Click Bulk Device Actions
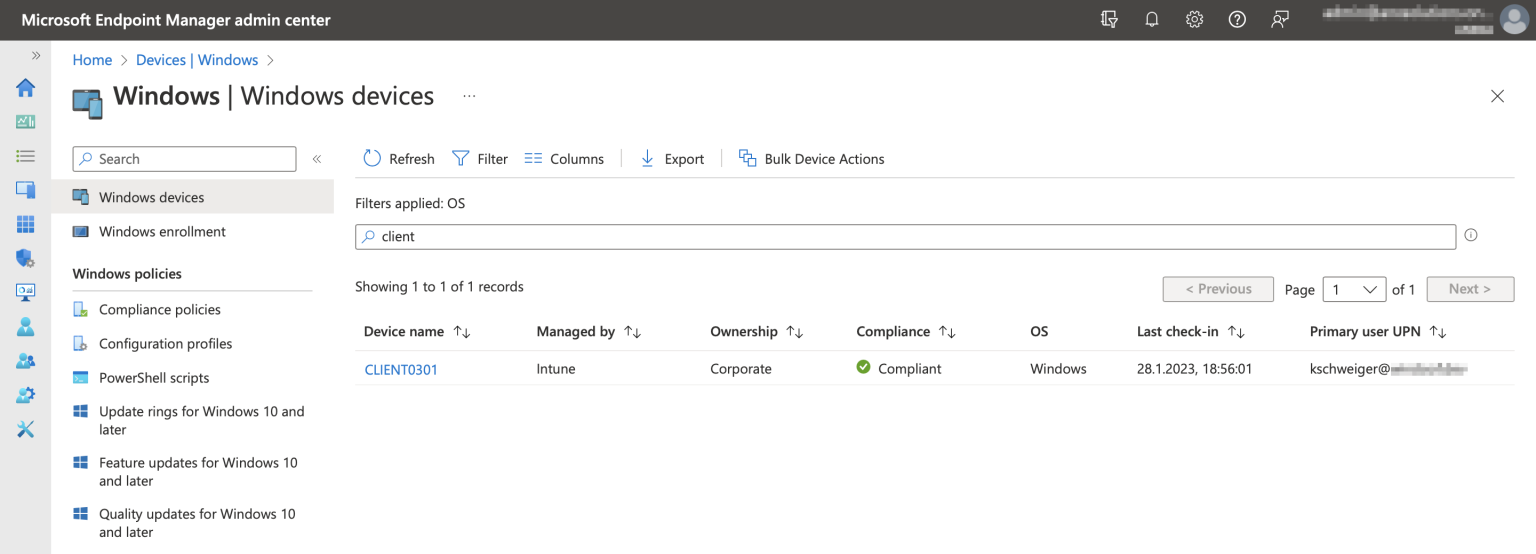This screenshot has height=554, width=1536. point(812,158)
